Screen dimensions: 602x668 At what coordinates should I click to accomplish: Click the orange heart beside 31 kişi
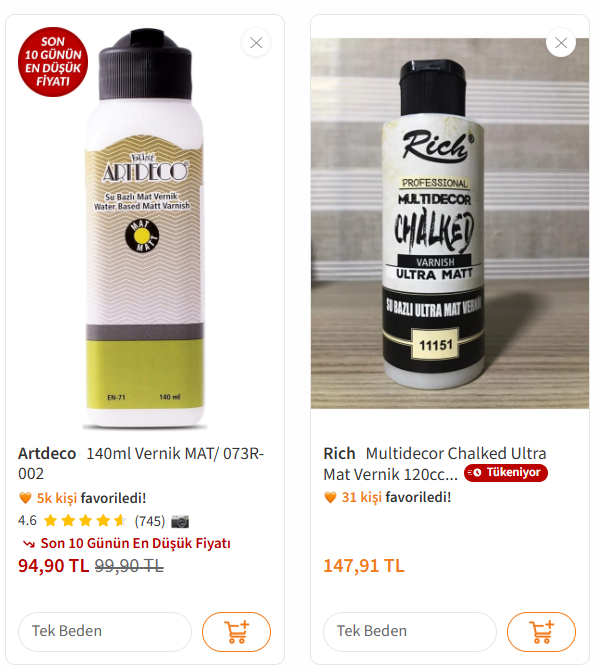[330, 497]
